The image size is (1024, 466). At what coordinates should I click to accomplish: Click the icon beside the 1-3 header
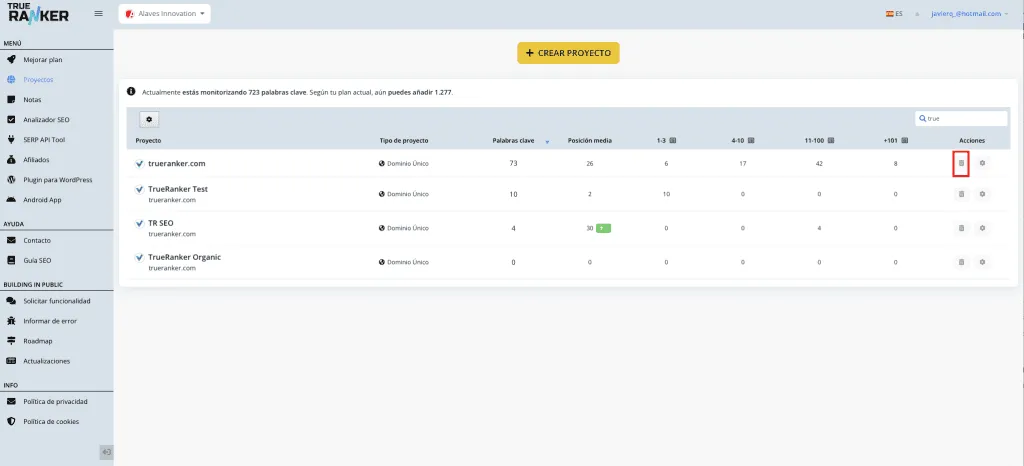coord(673,140)
